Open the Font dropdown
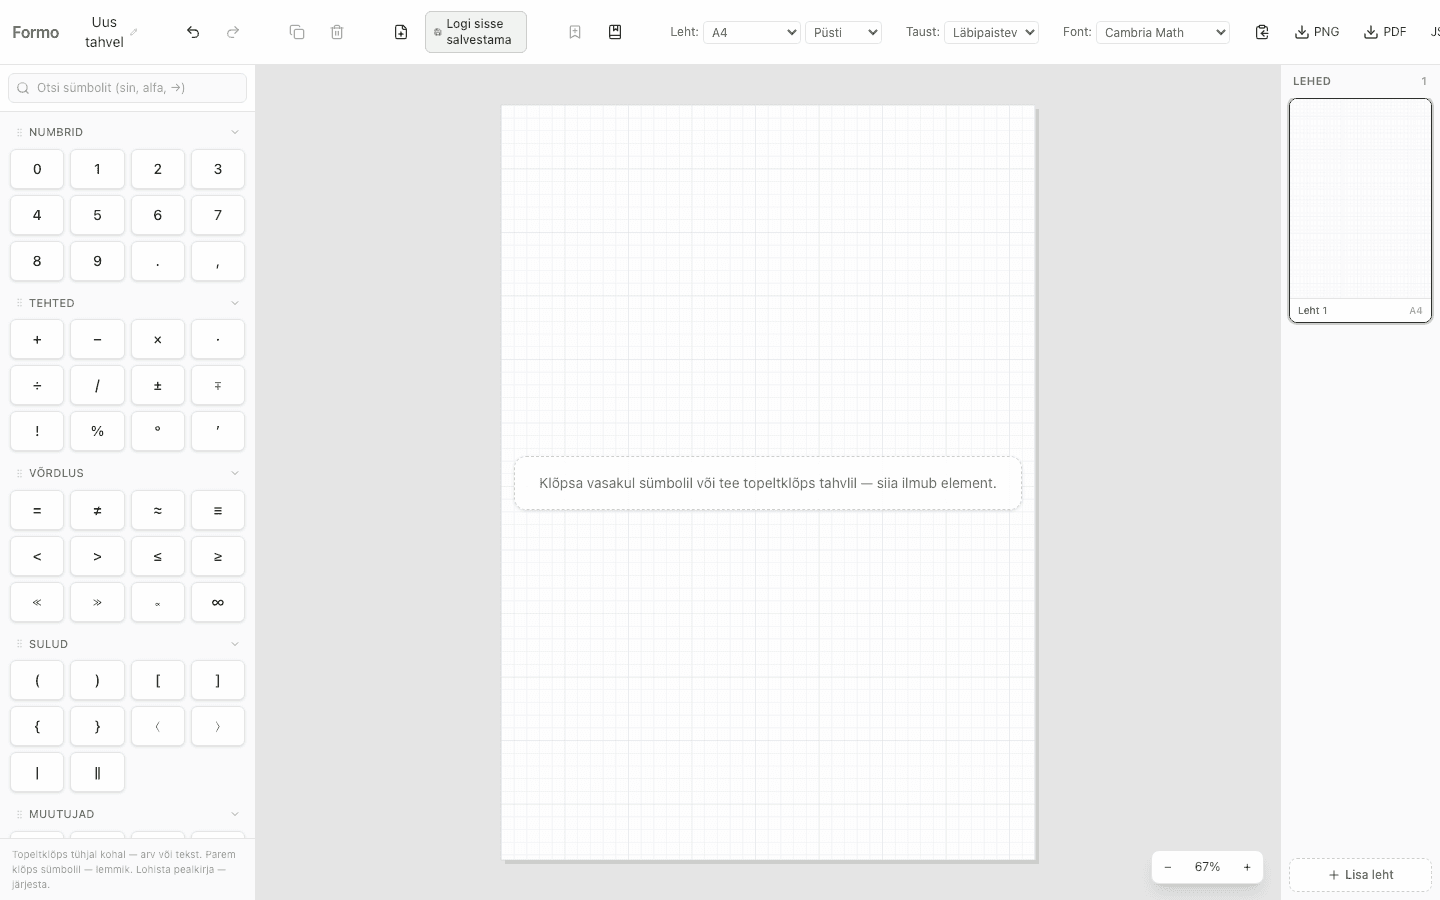 coord(1163,32)
